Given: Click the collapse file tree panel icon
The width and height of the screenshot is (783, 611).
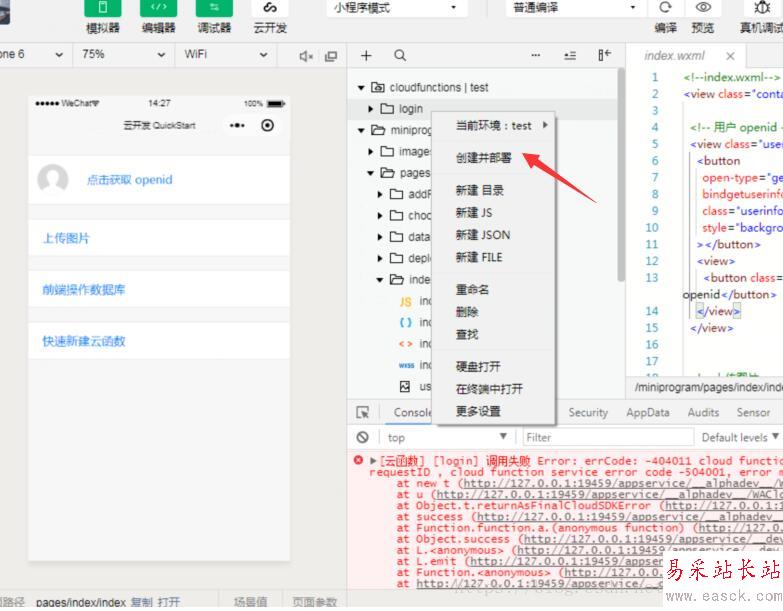Looking at the screenshot, I should tap(604, 55).
